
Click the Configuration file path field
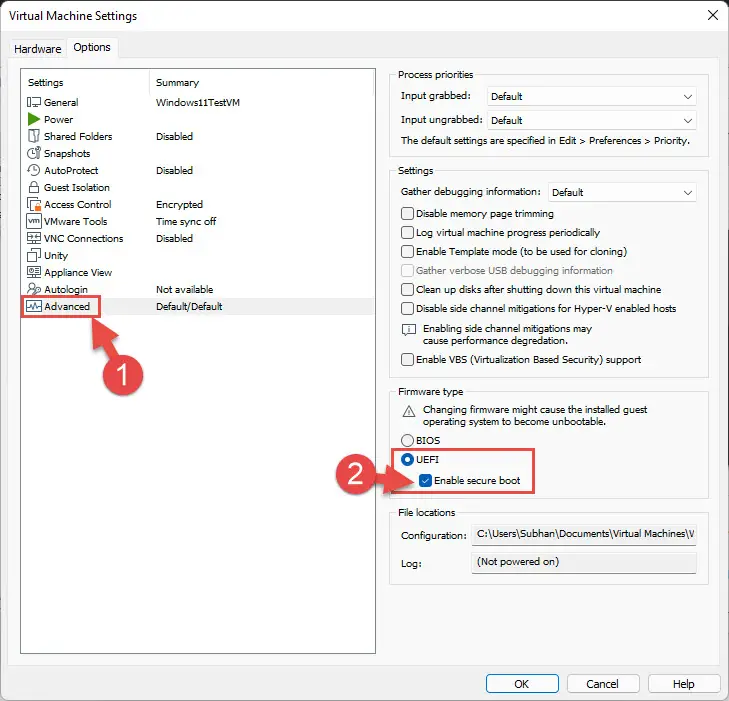point(584,535)
